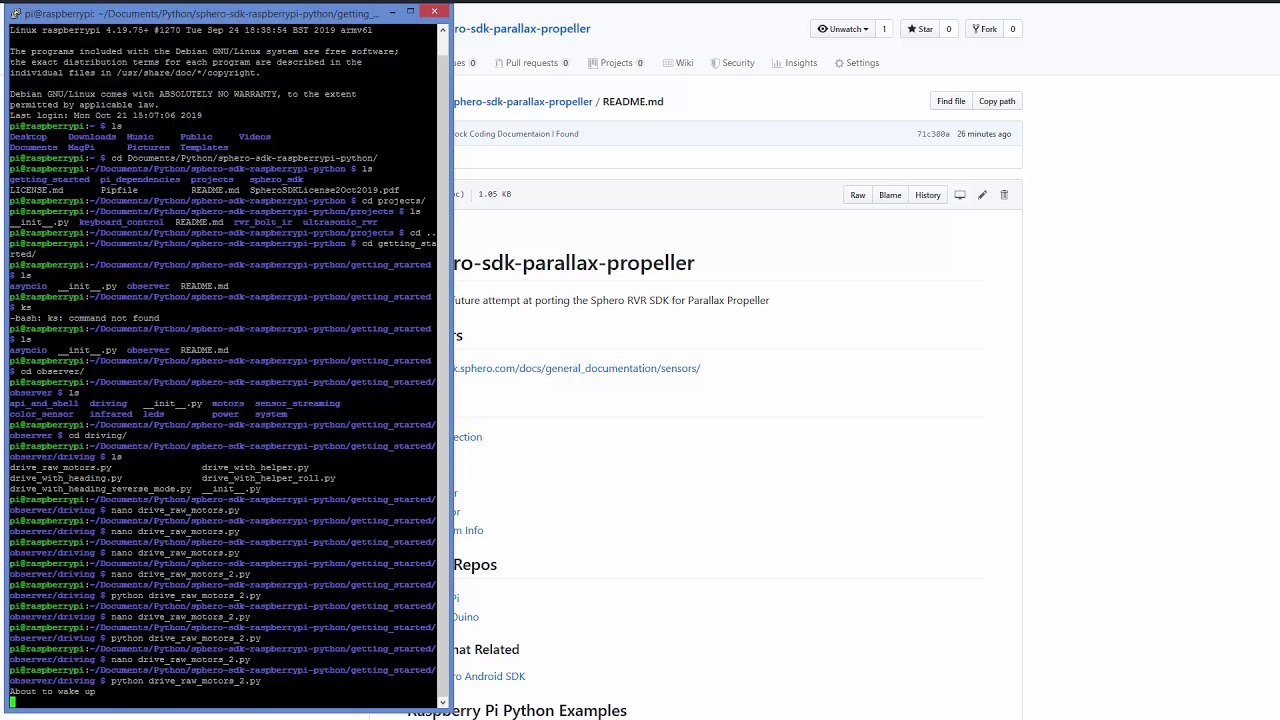Click the parallax-propeller repo title at top
1280x720 pixels.
click(521, 29)
